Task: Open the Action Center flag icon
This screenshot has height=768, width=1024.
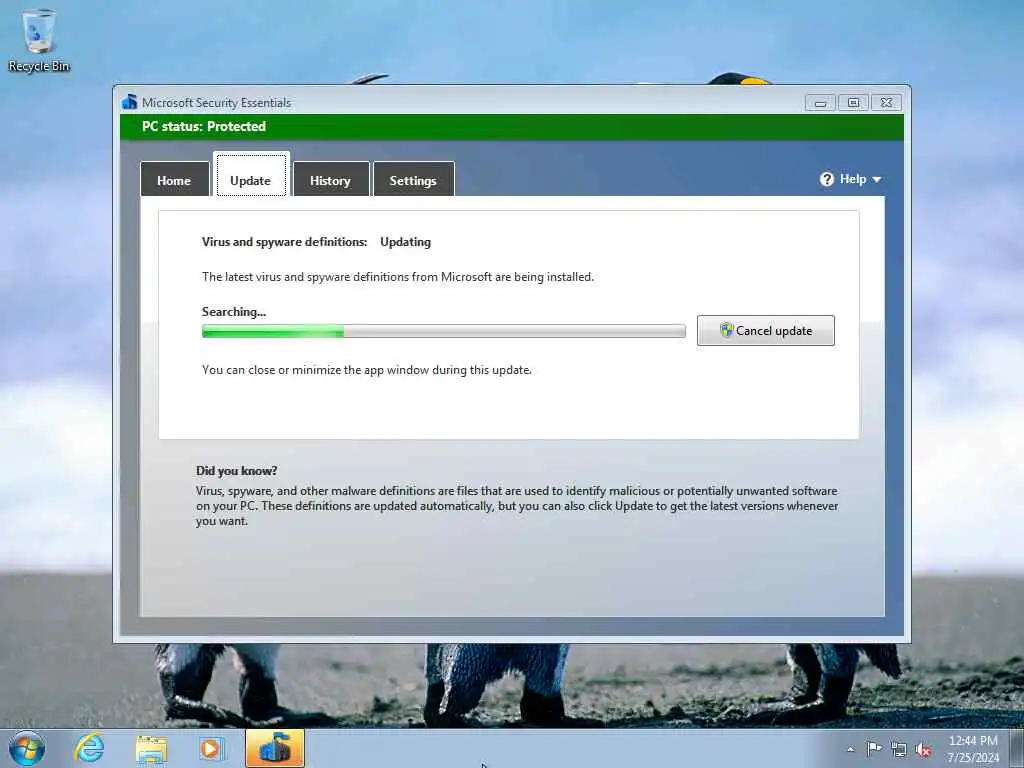Action: [x=874, y=749]
